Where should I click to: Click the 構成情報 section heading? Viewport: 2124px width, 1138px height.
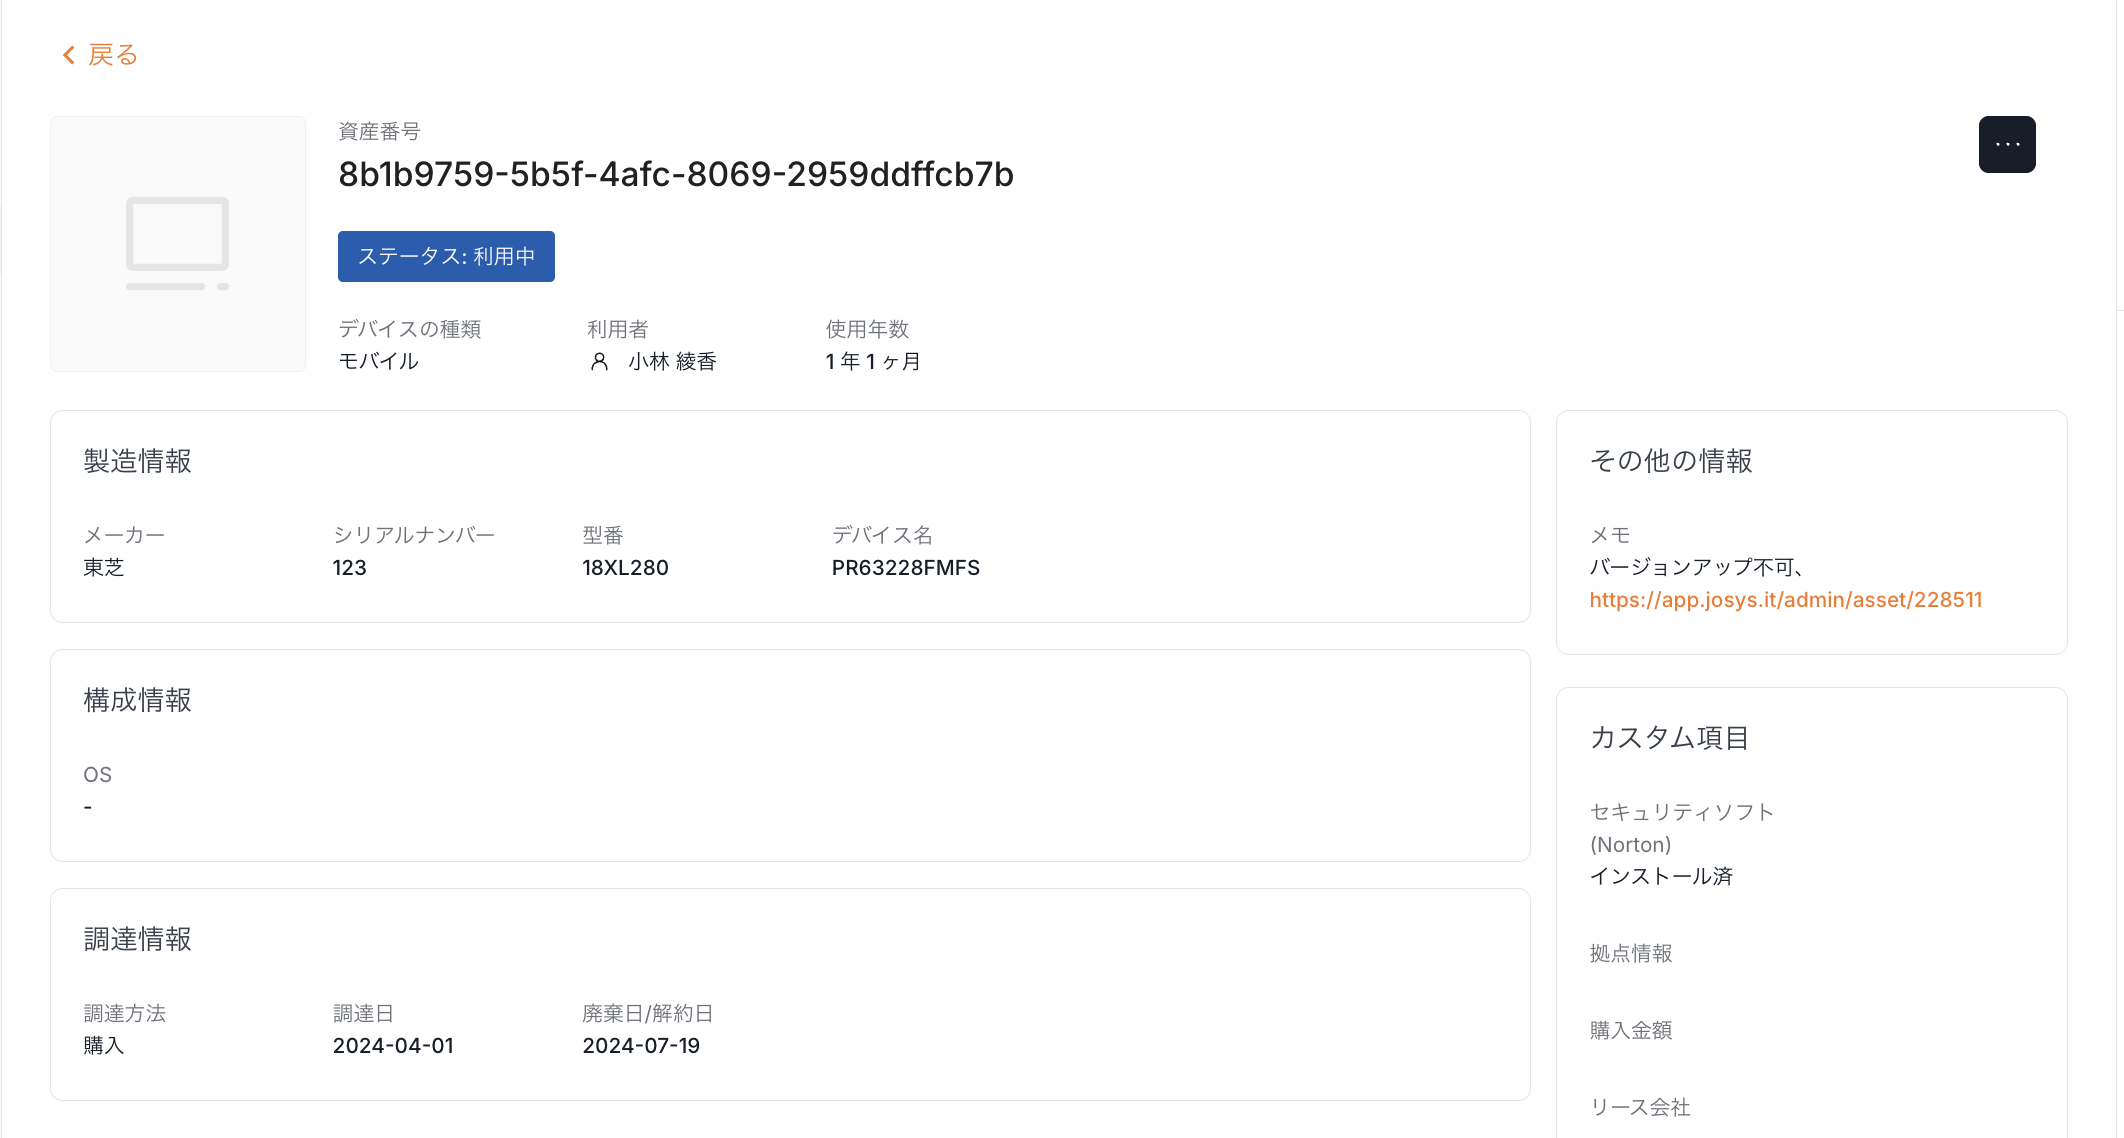pyautogui.click(x=138, y=700)
